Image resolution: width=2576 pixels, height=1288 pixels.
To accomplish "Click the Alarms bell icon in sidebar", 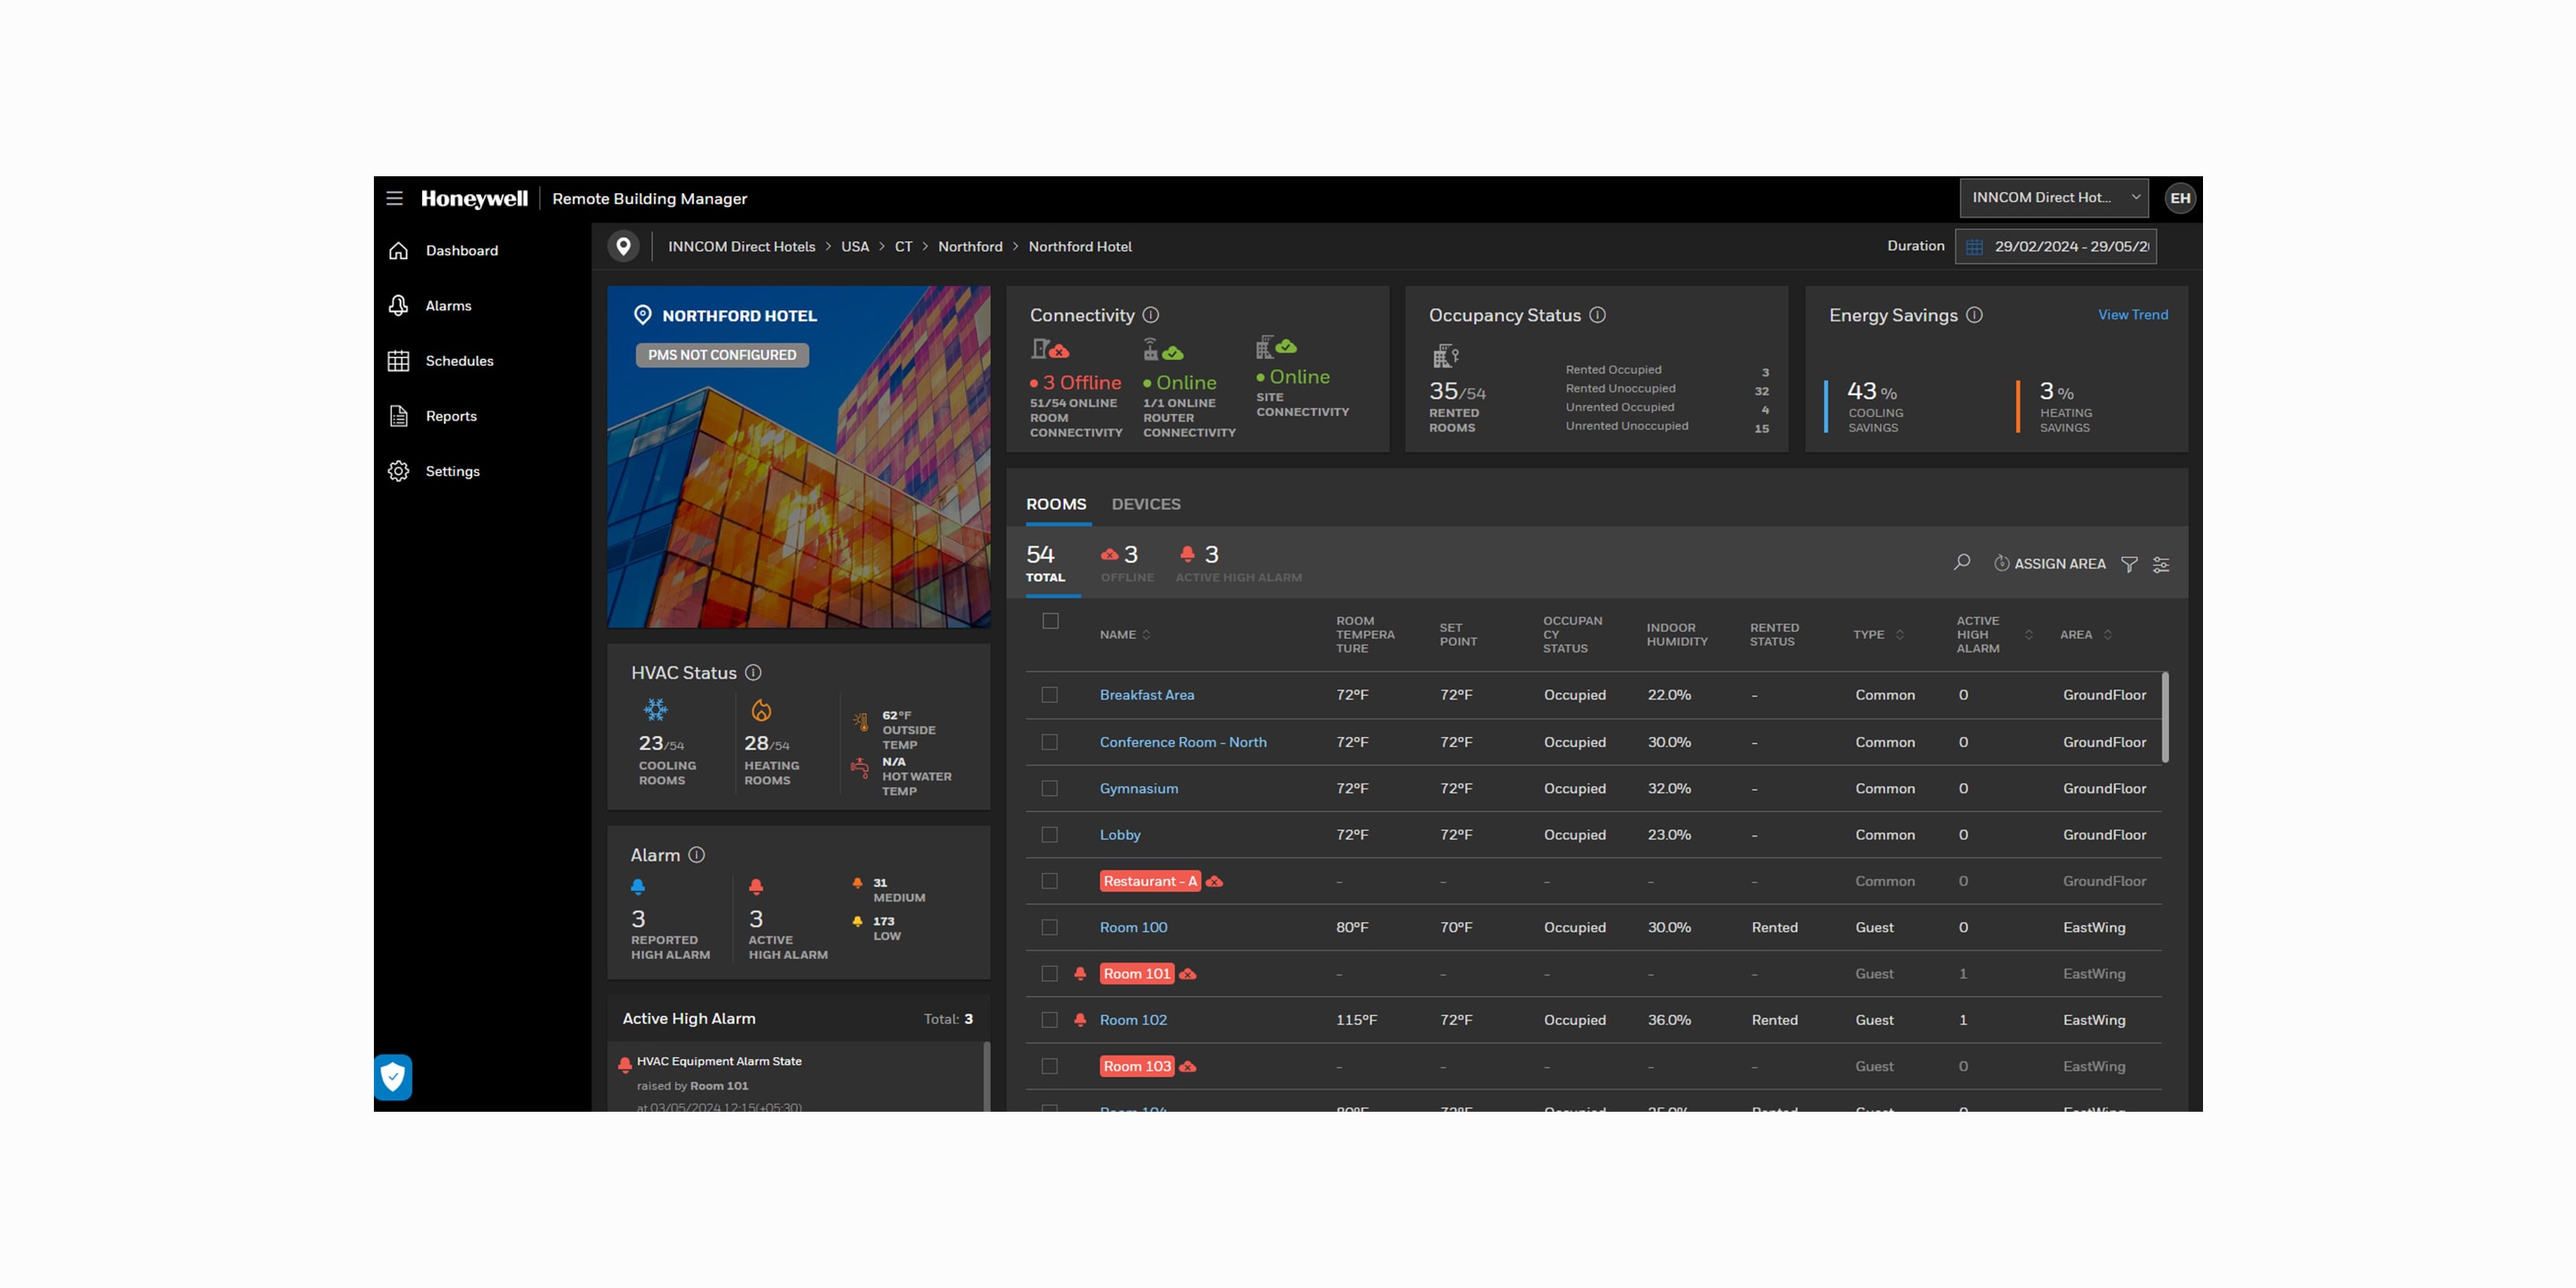I will (398, 305).
